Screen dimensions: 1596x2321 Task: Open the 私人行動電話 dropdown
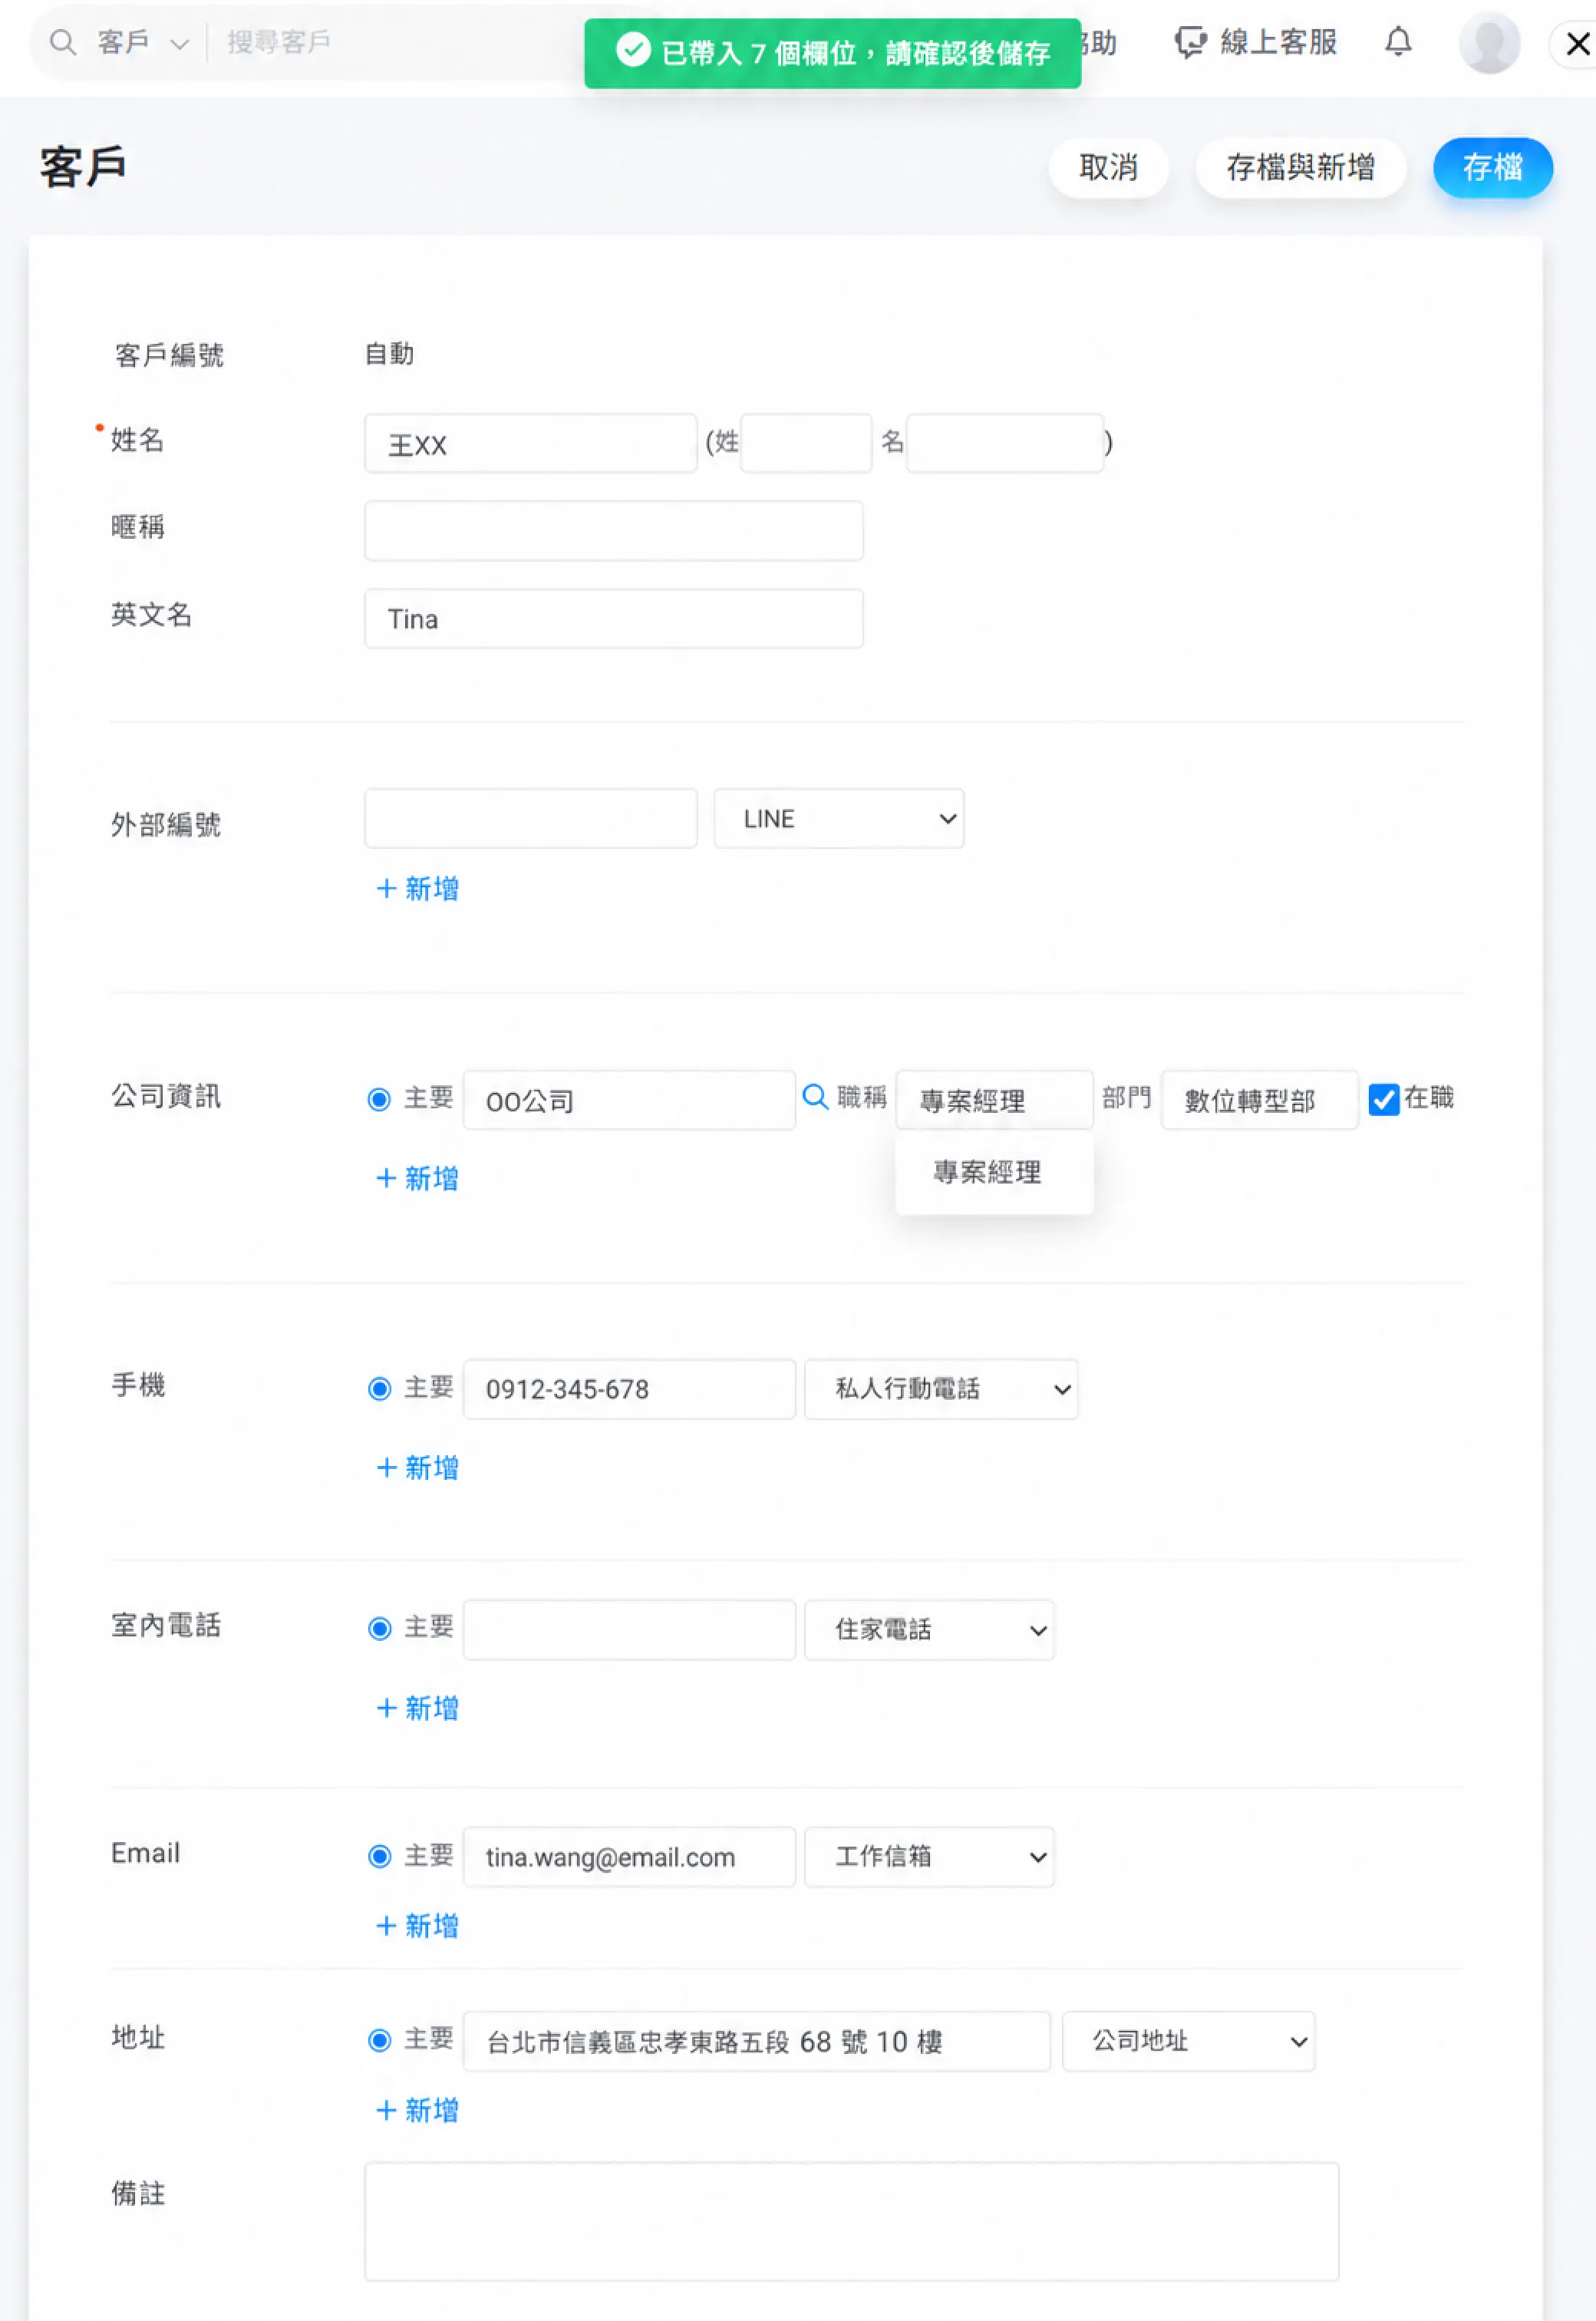(941, 1389)
